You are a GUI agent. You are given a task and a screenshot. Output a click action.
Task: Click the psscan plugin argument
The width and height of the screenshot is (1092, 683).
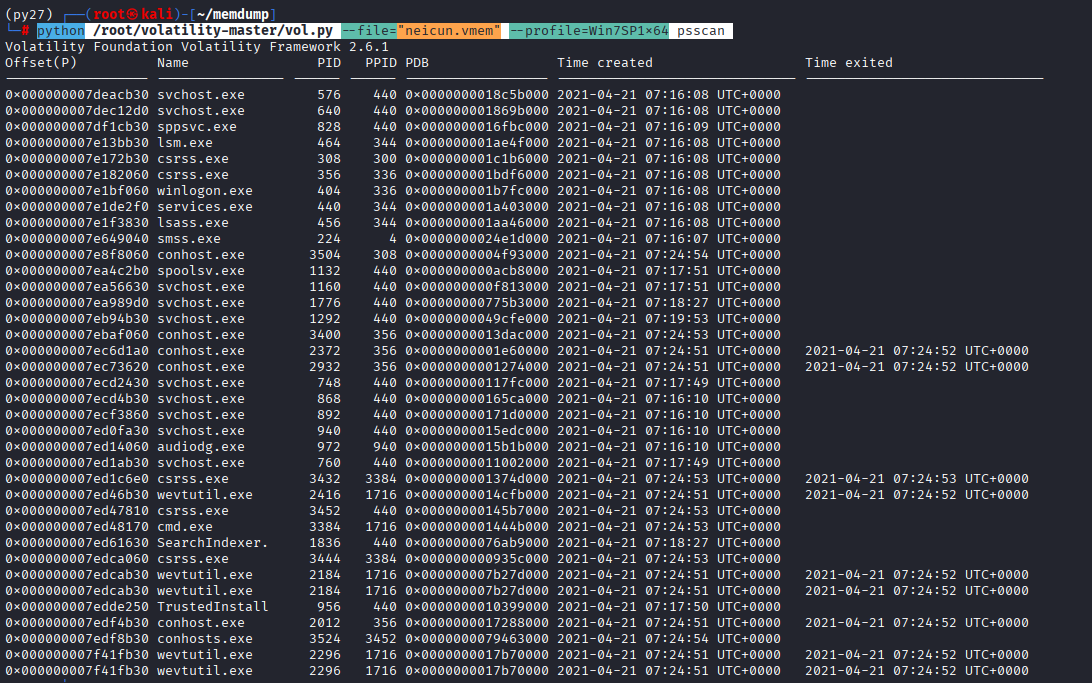(701, 31)
